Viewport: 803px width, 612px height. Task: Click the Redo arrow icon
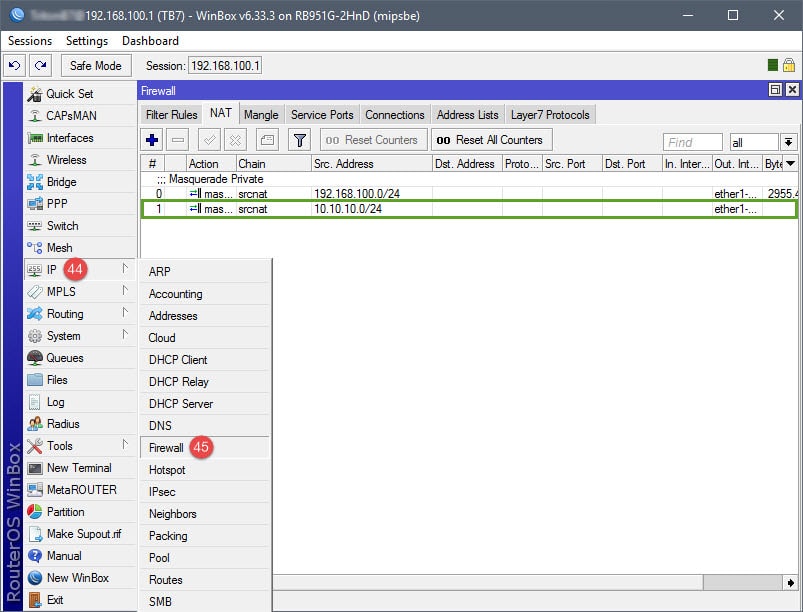coord(40,66)
